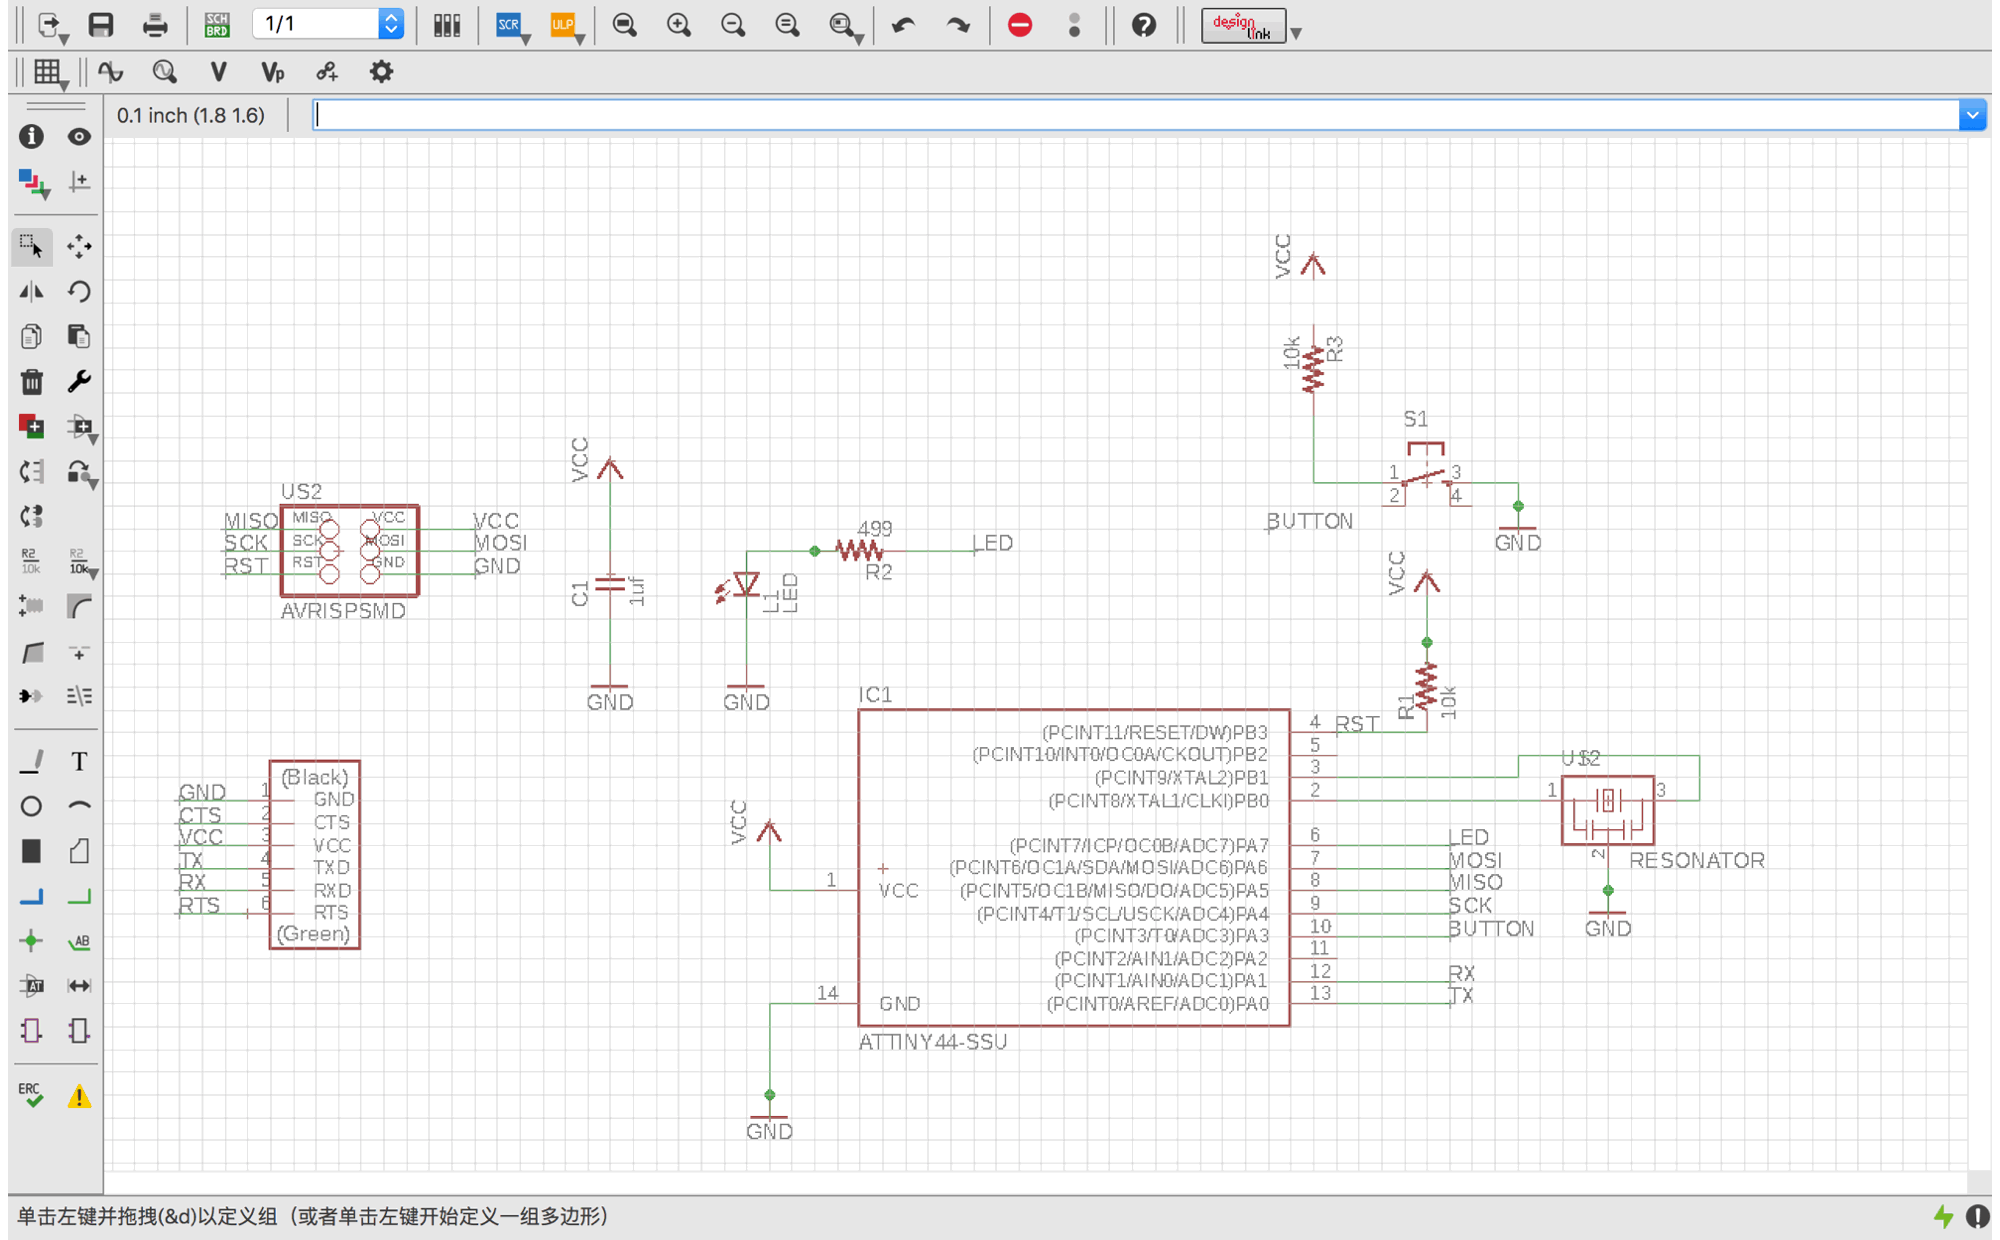This screenshot has width=2000, height=1240.
Task: Open the grid settings menu
Action: 47,72
